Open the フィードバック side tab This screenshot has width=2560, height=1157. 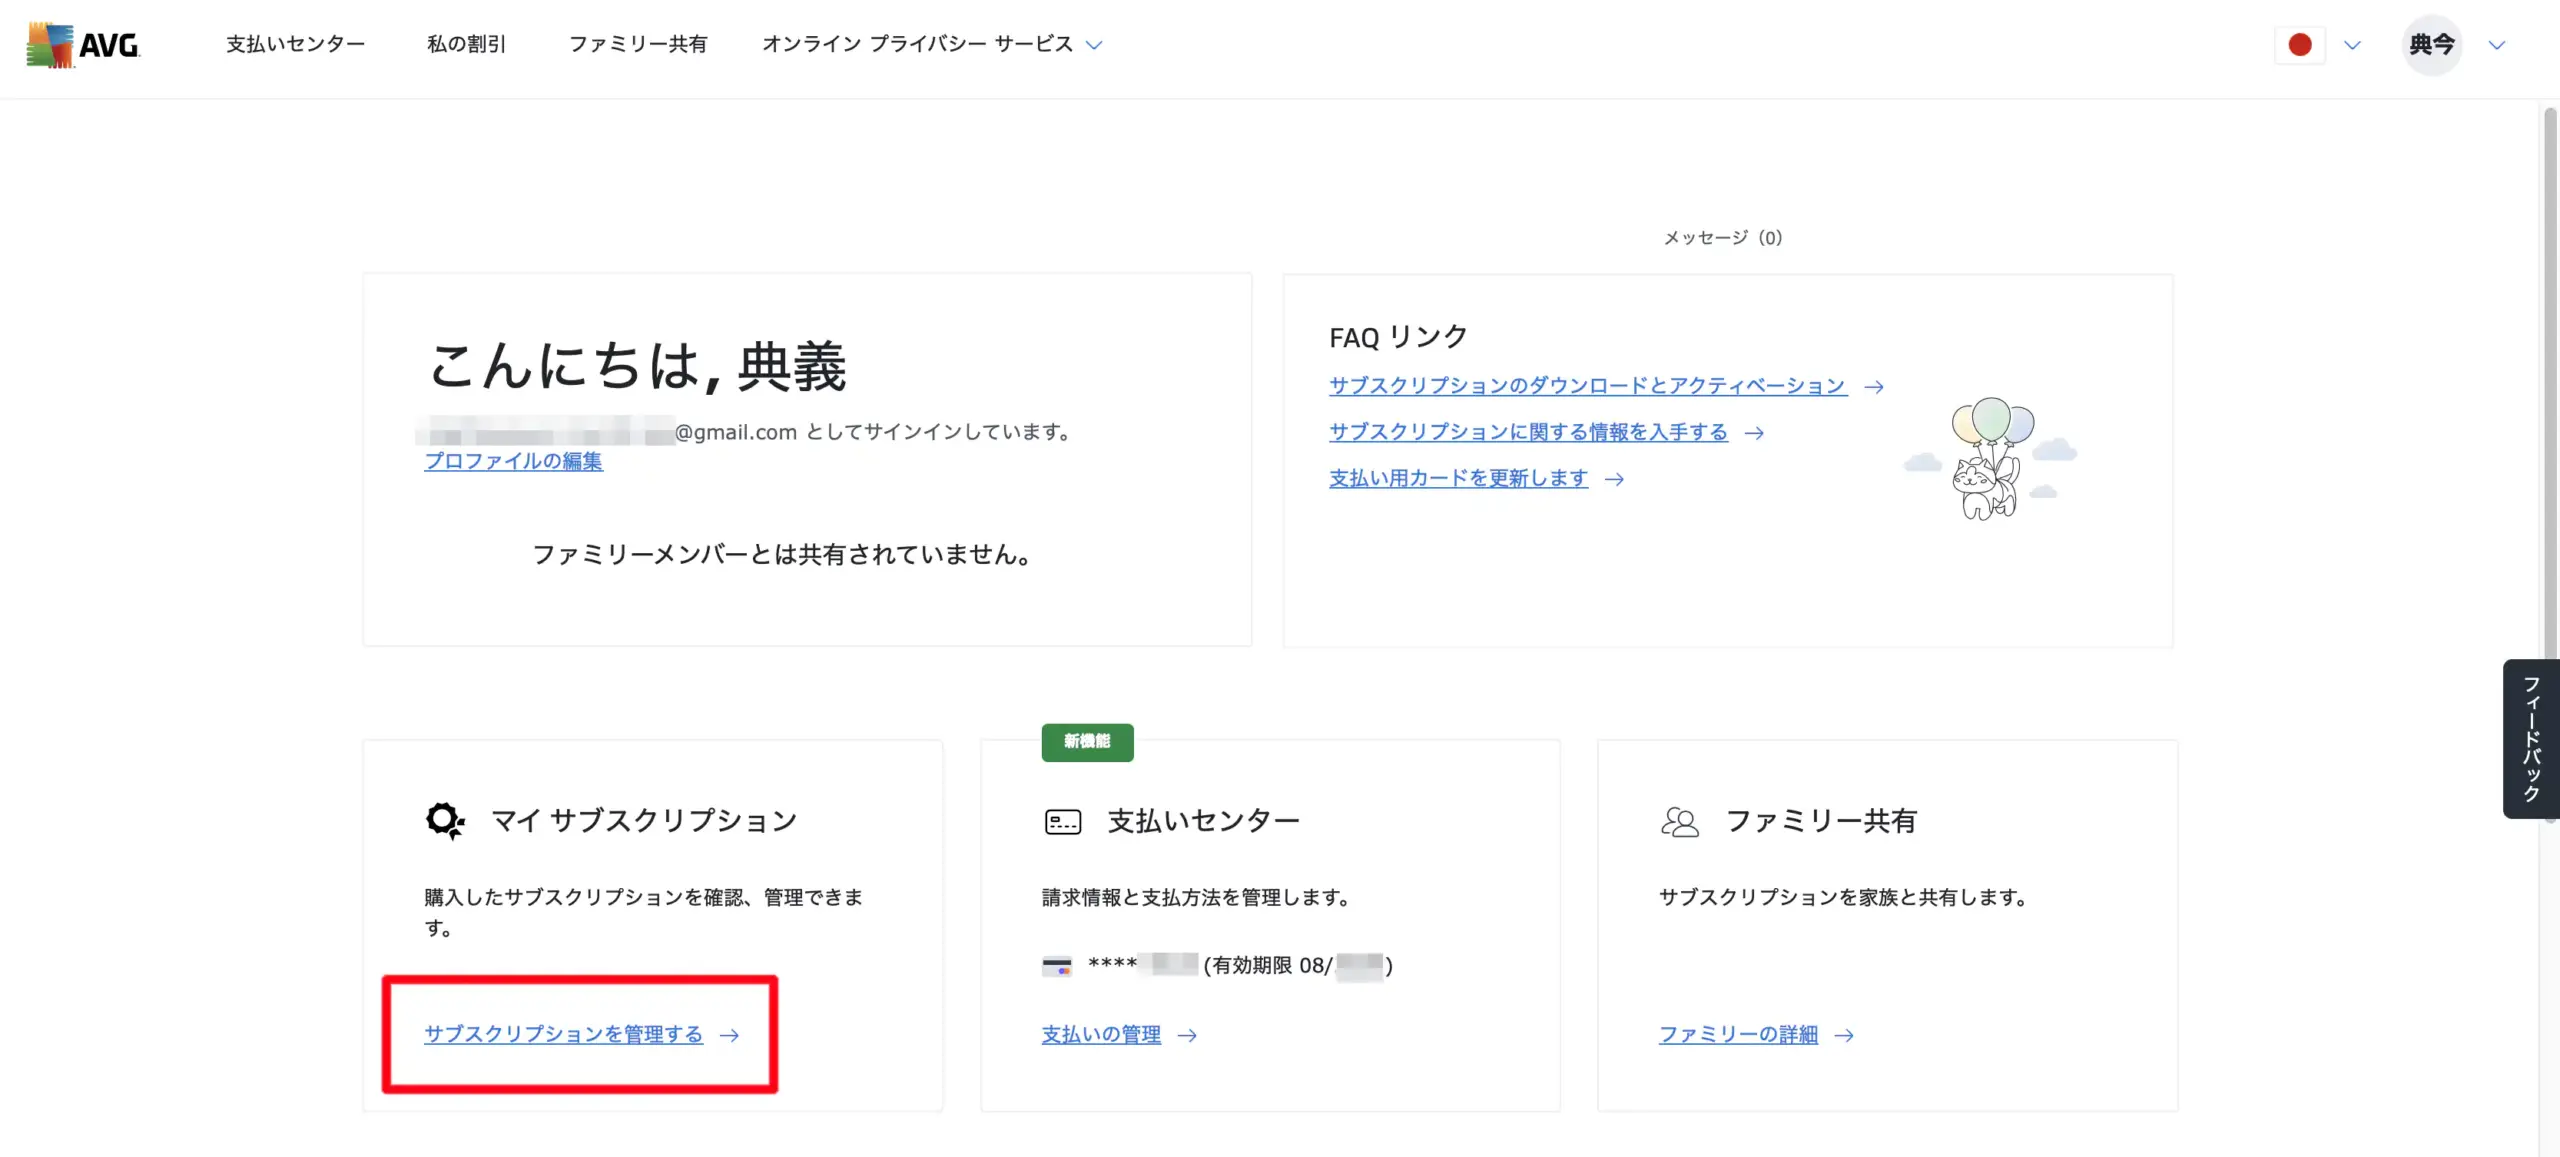[x=2530, y=739]
